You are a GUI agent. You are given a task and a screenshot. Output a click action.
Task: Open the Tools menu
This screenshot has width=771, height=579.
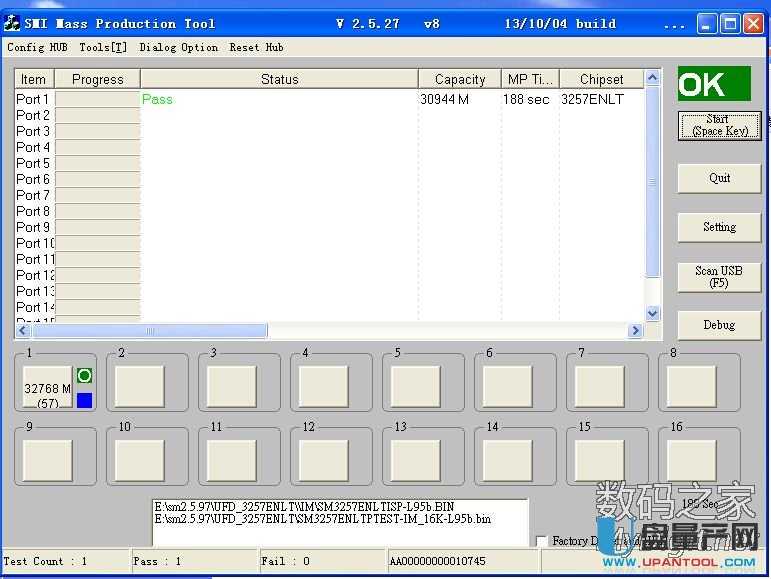click(103, 47)
